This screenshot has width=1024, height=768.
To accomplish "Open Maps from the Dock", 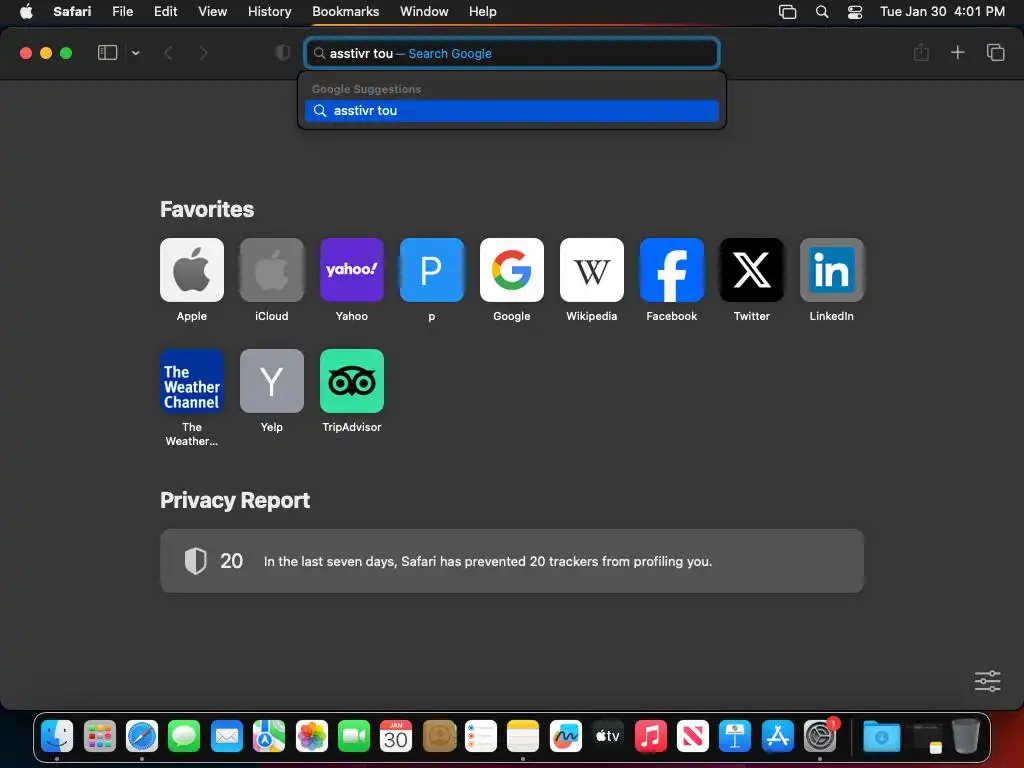I will tap(269, 737).
